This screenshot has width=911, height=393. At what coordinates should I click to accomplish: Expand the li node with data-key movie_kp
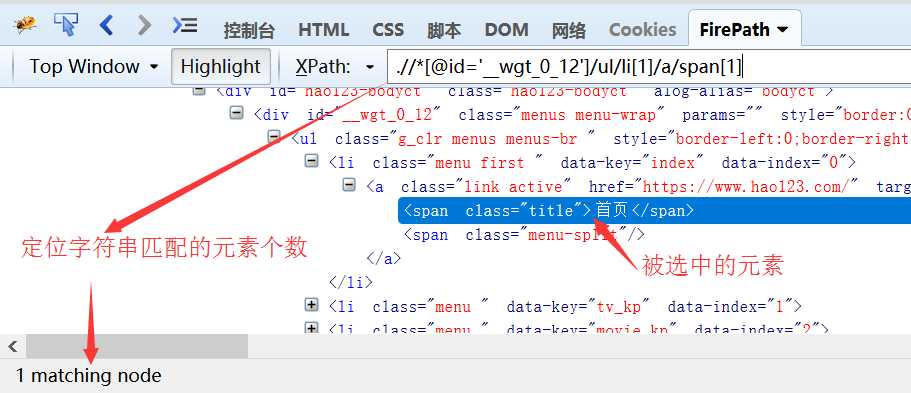click(x=312, y=328)
